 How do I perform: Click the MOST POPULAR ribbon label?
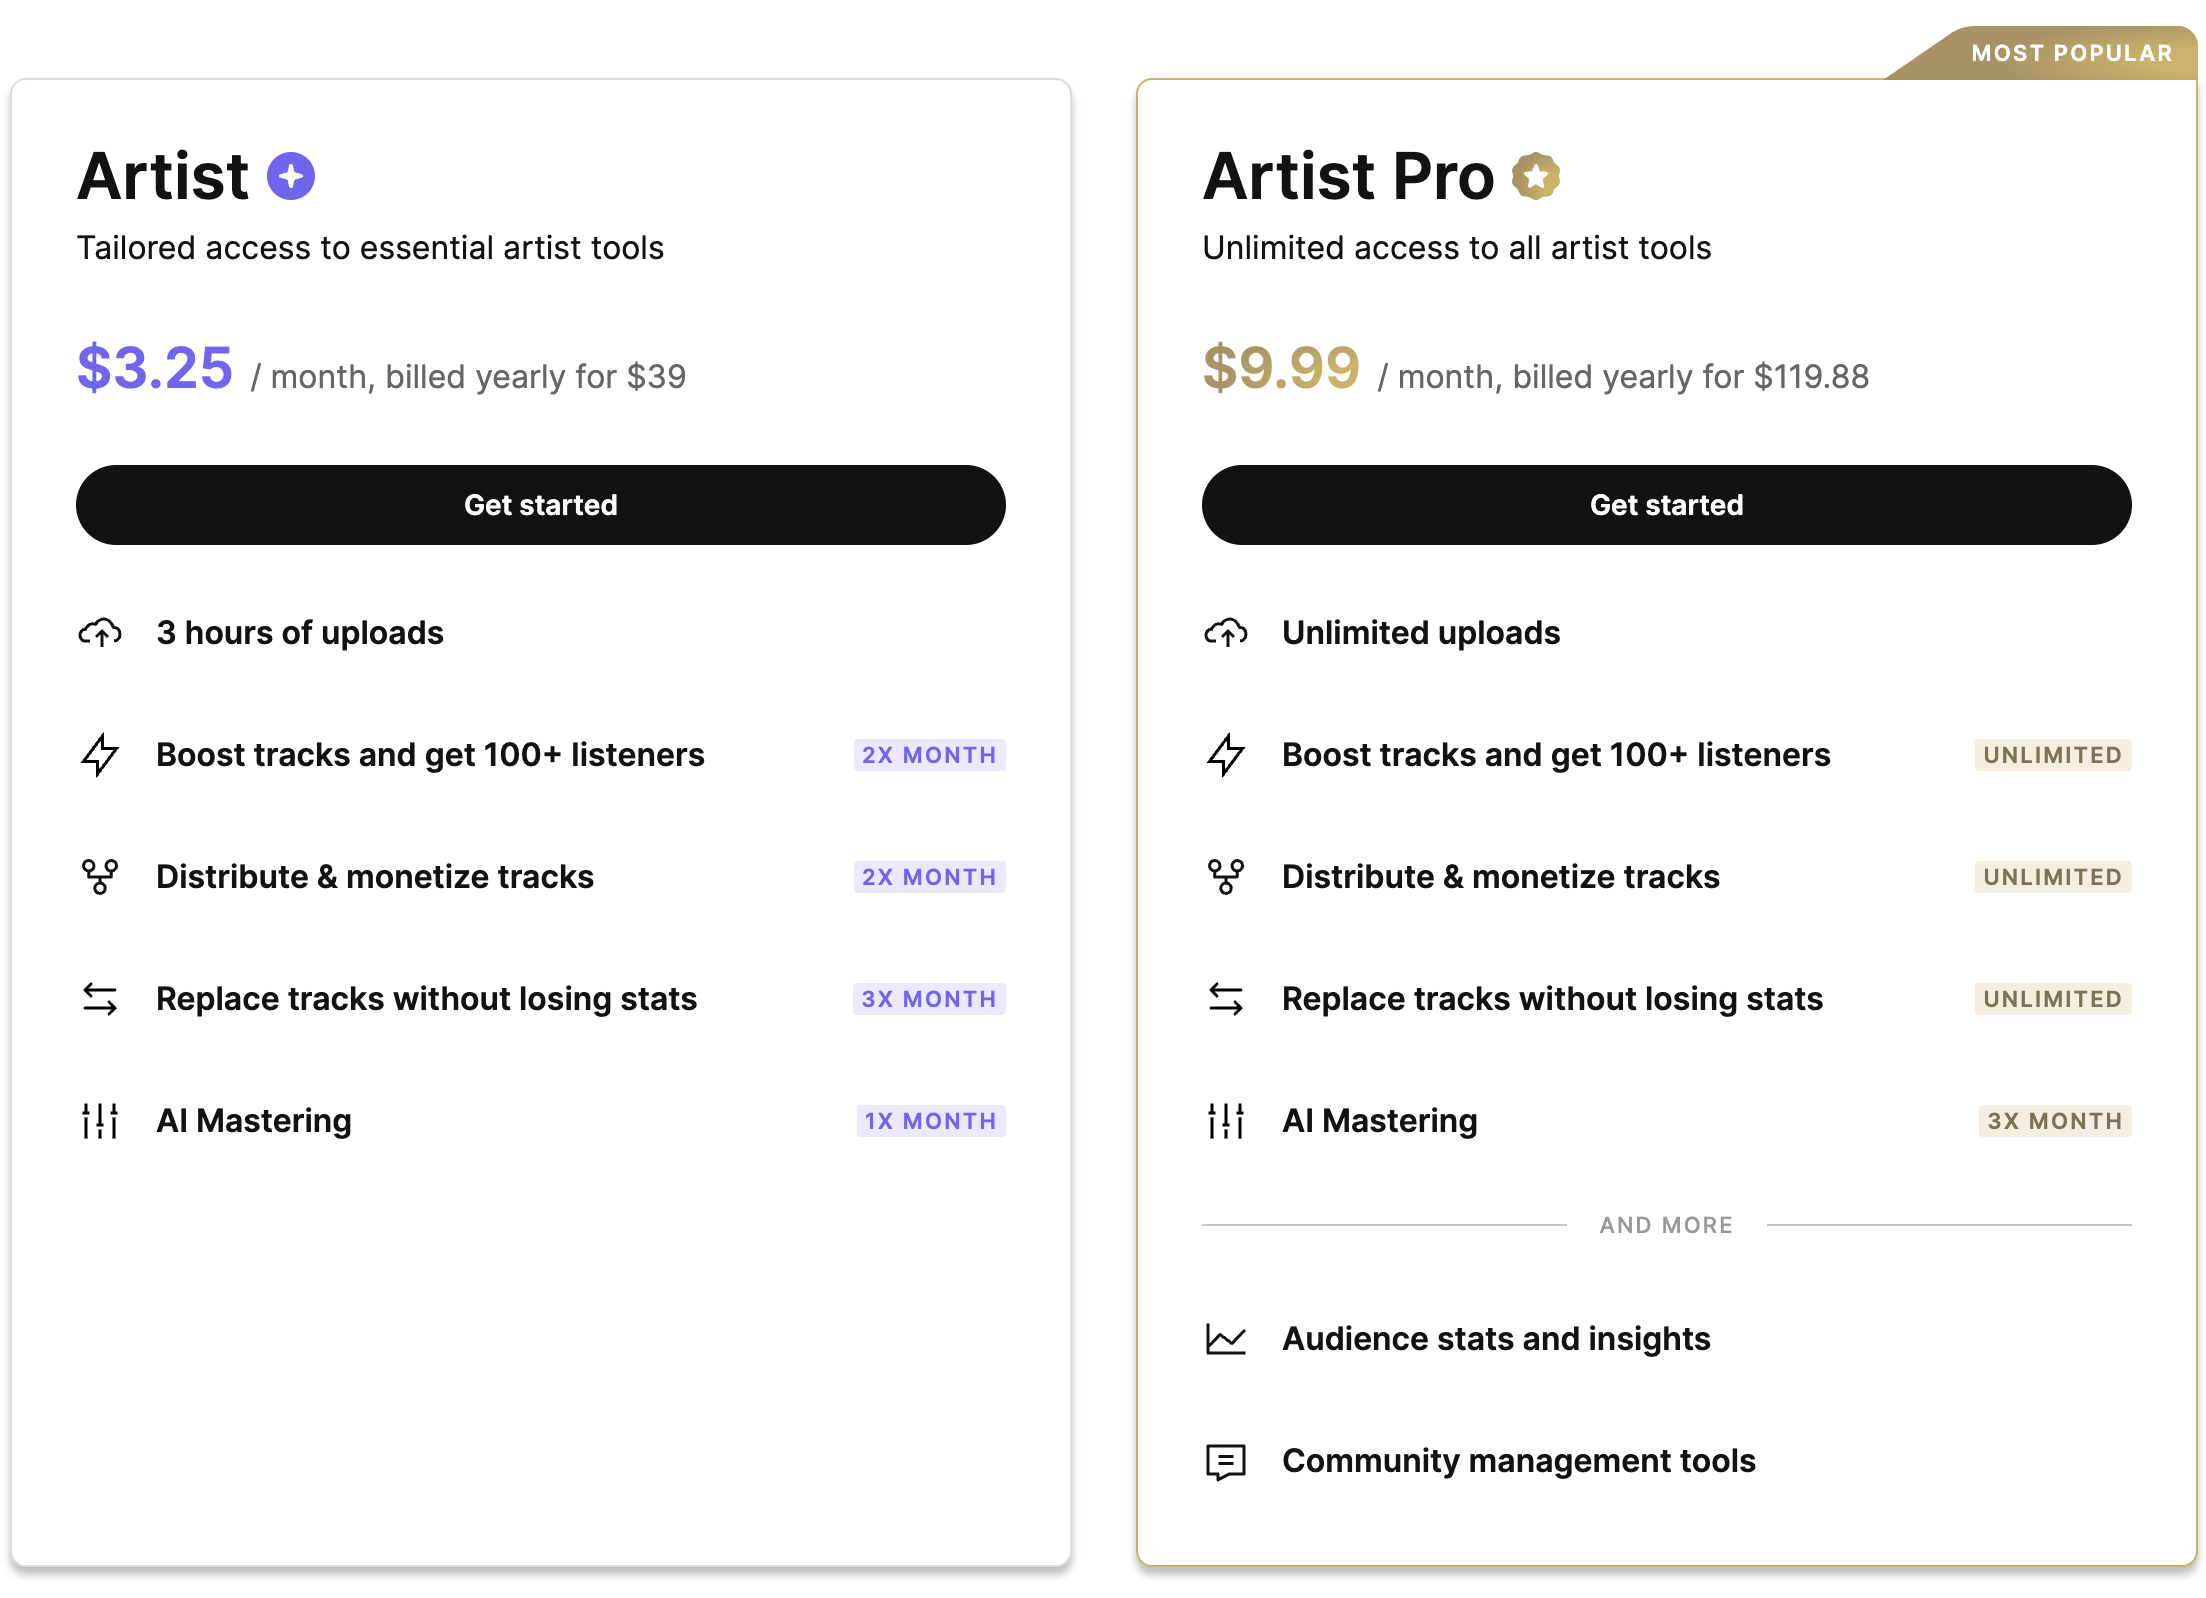tap(2072, 53)
